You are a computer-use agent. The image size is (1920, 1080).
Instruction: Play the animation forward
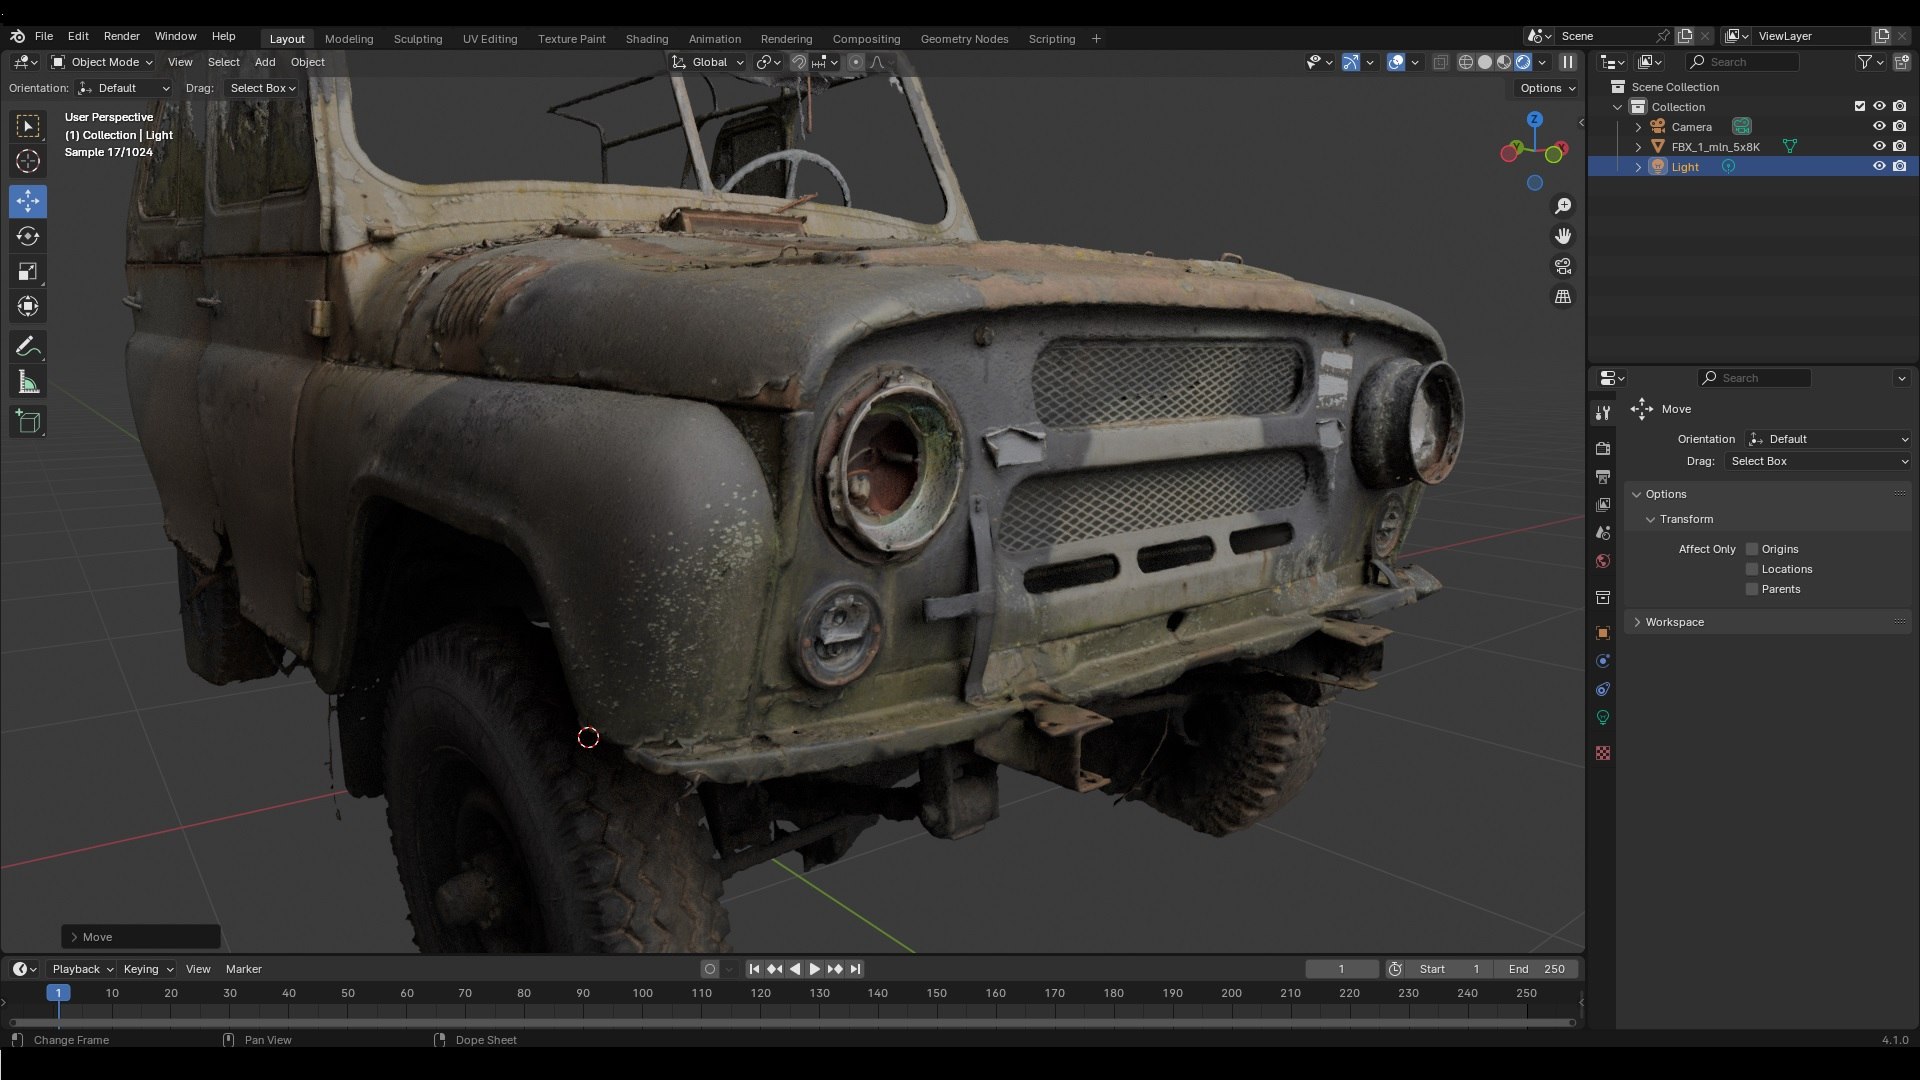click(x=814, y=969)
